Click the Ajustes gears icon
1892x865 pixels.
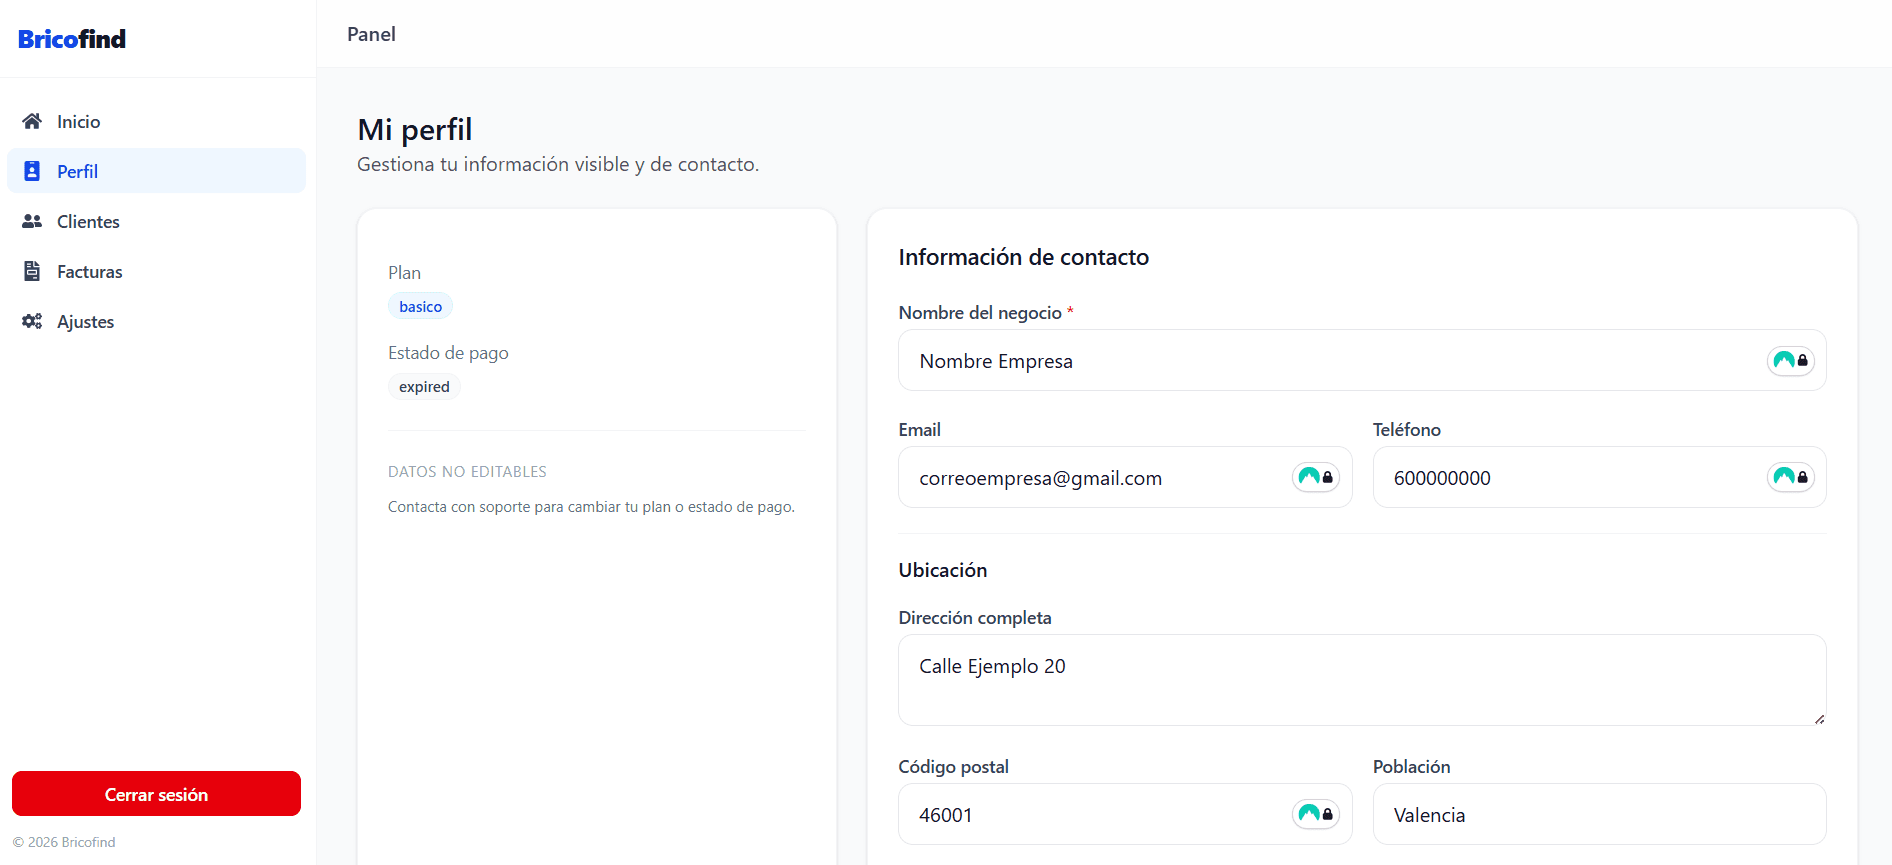(32, 321)
